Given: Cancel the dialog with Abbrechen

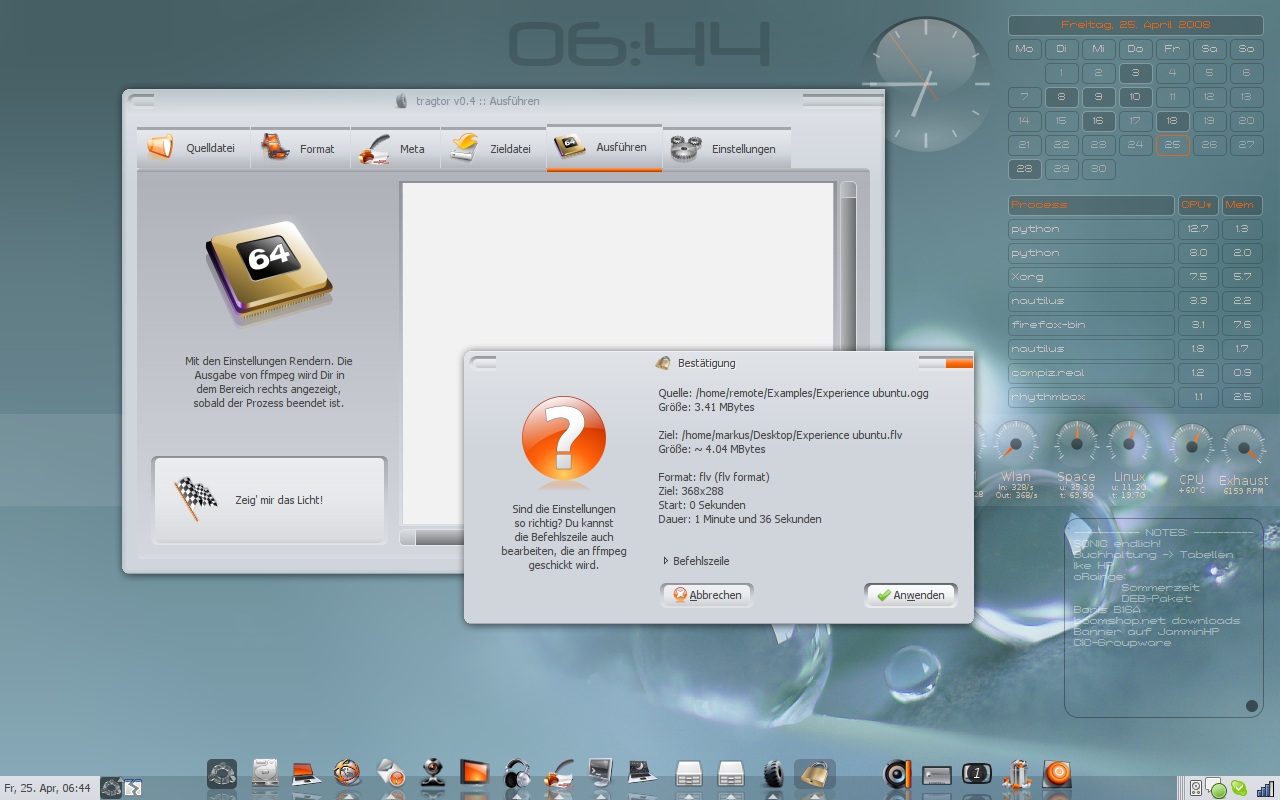Looking at the screenshot, I should click(x=707, y=595).
